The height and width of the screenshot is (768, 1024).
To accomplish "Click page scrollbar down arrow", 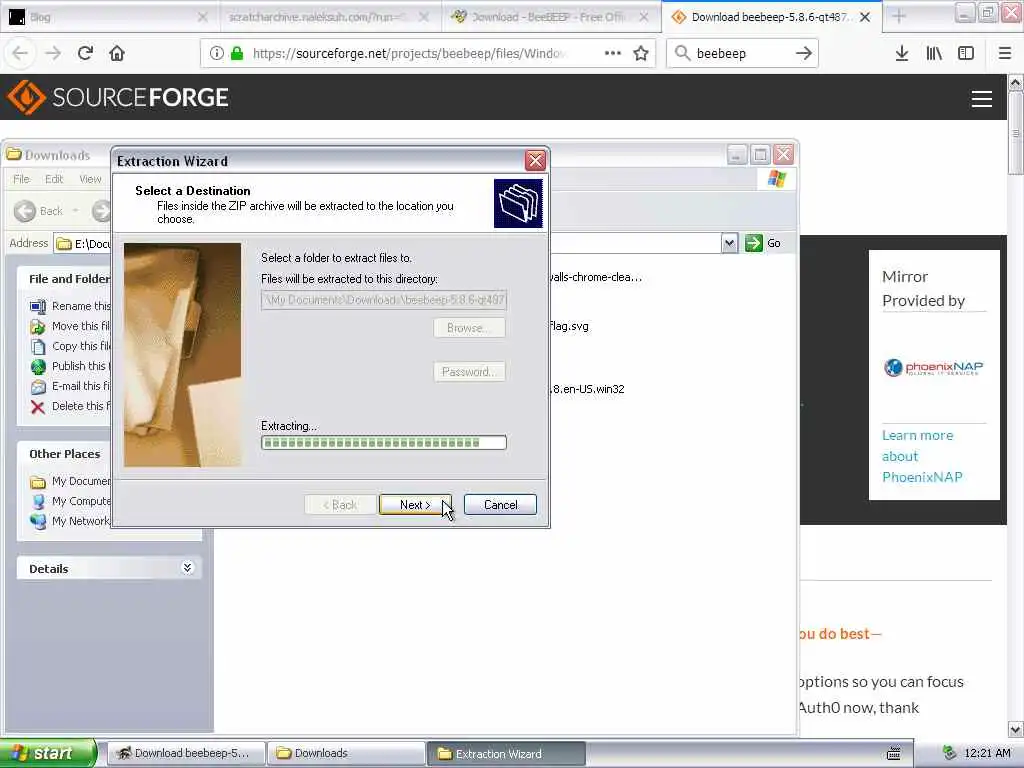I will [x=1016, y=729].
